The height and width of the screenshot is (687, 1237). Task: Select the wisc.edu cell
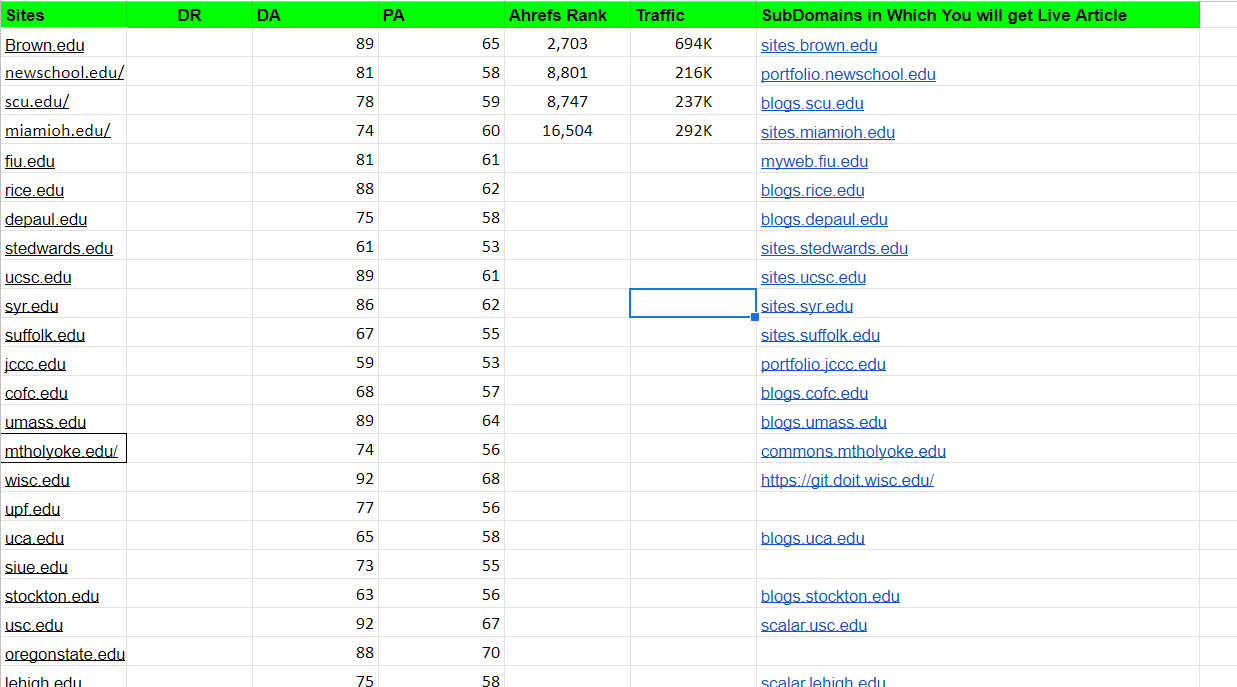(64, 480)
